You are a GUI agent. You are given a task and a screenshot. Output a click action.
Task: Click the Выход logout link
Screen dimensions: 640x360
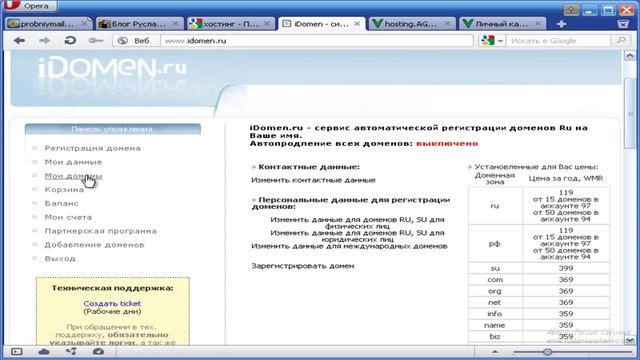point(60,259)
